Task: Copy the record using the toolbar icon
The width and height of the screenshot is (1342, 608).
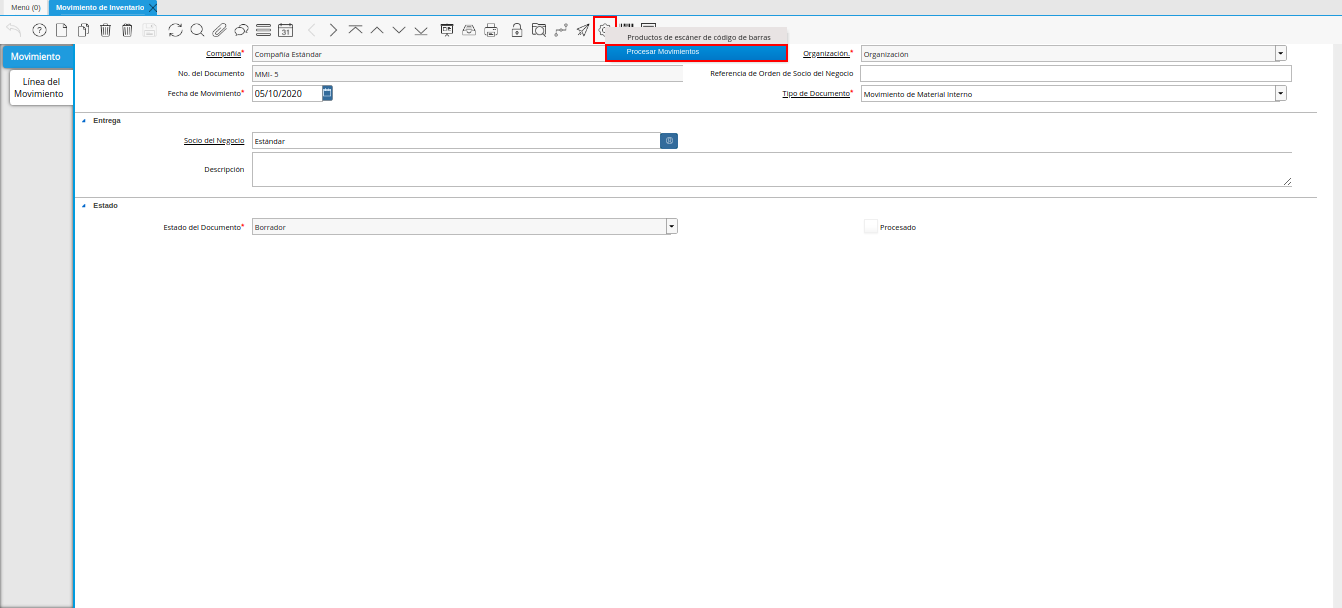Action: tap(84, 30)
